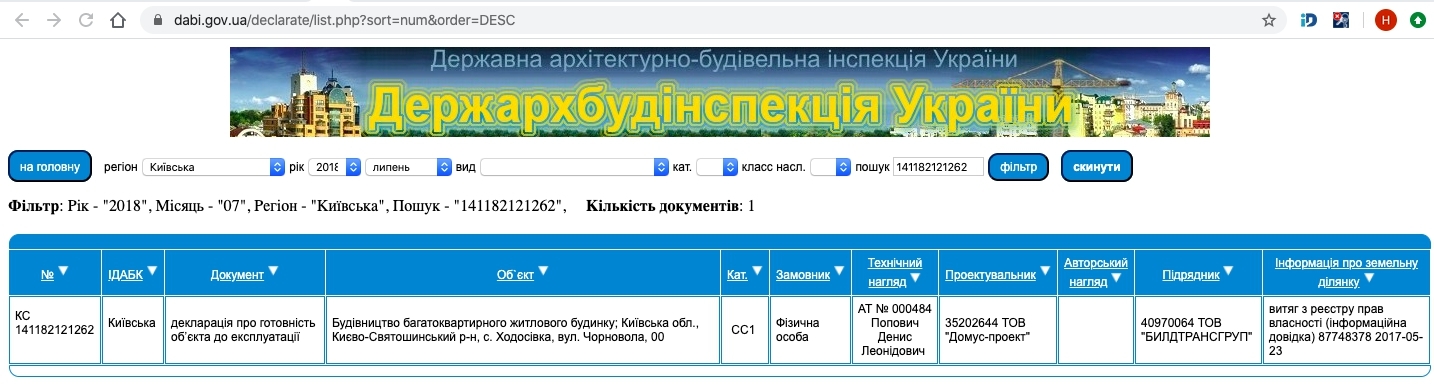Click the sort arrow next to Об`єкт

click(544, 272)
